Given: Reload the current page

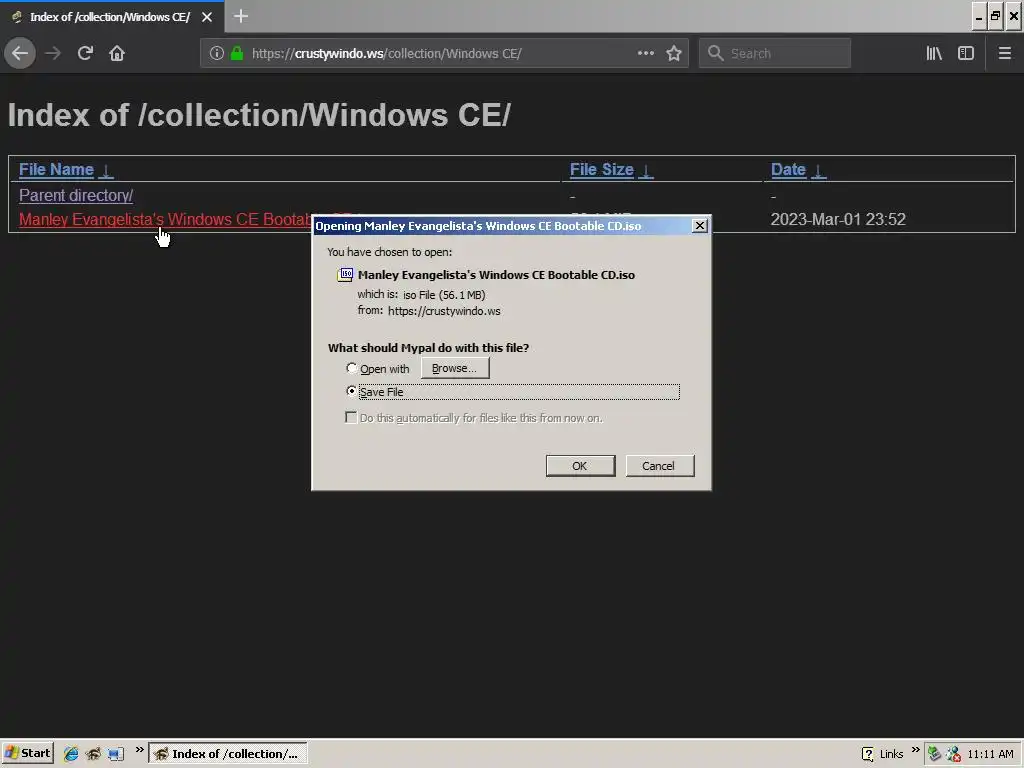Looking at the screenshot, I should tap(85, 53).
